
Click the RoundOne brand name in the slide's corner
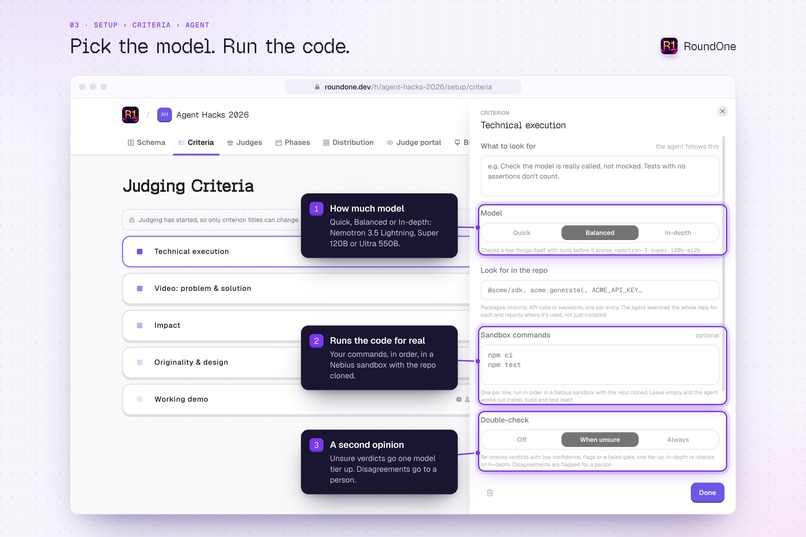point(709,46)
